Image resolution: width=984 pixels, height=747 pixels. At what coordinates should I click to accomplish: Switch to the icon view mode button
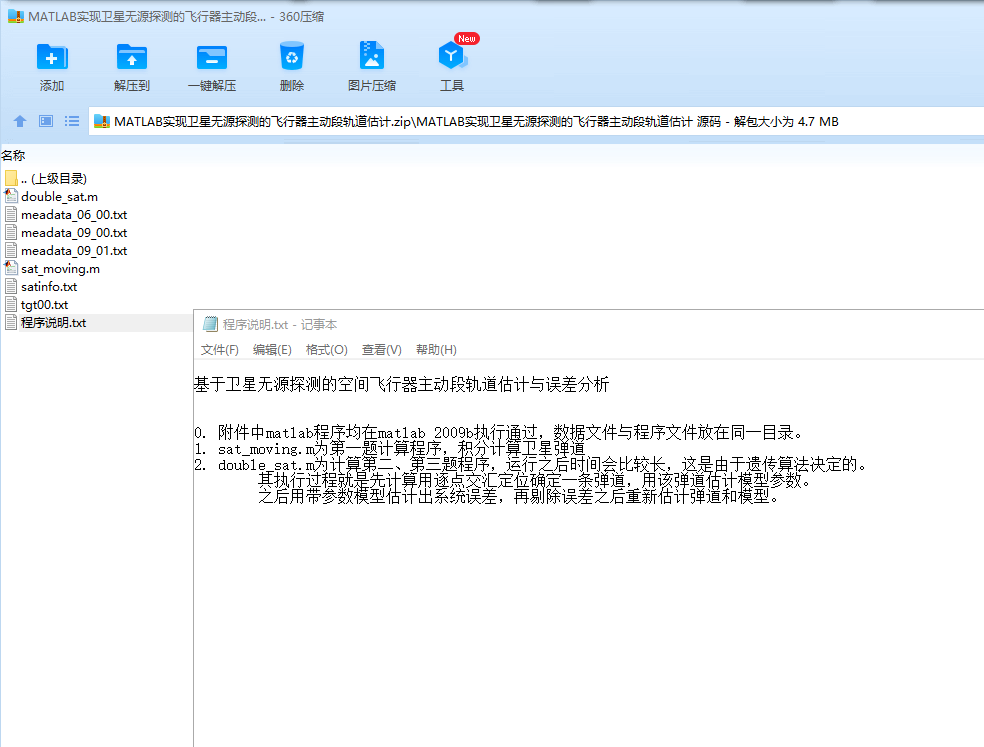[46, 121]
